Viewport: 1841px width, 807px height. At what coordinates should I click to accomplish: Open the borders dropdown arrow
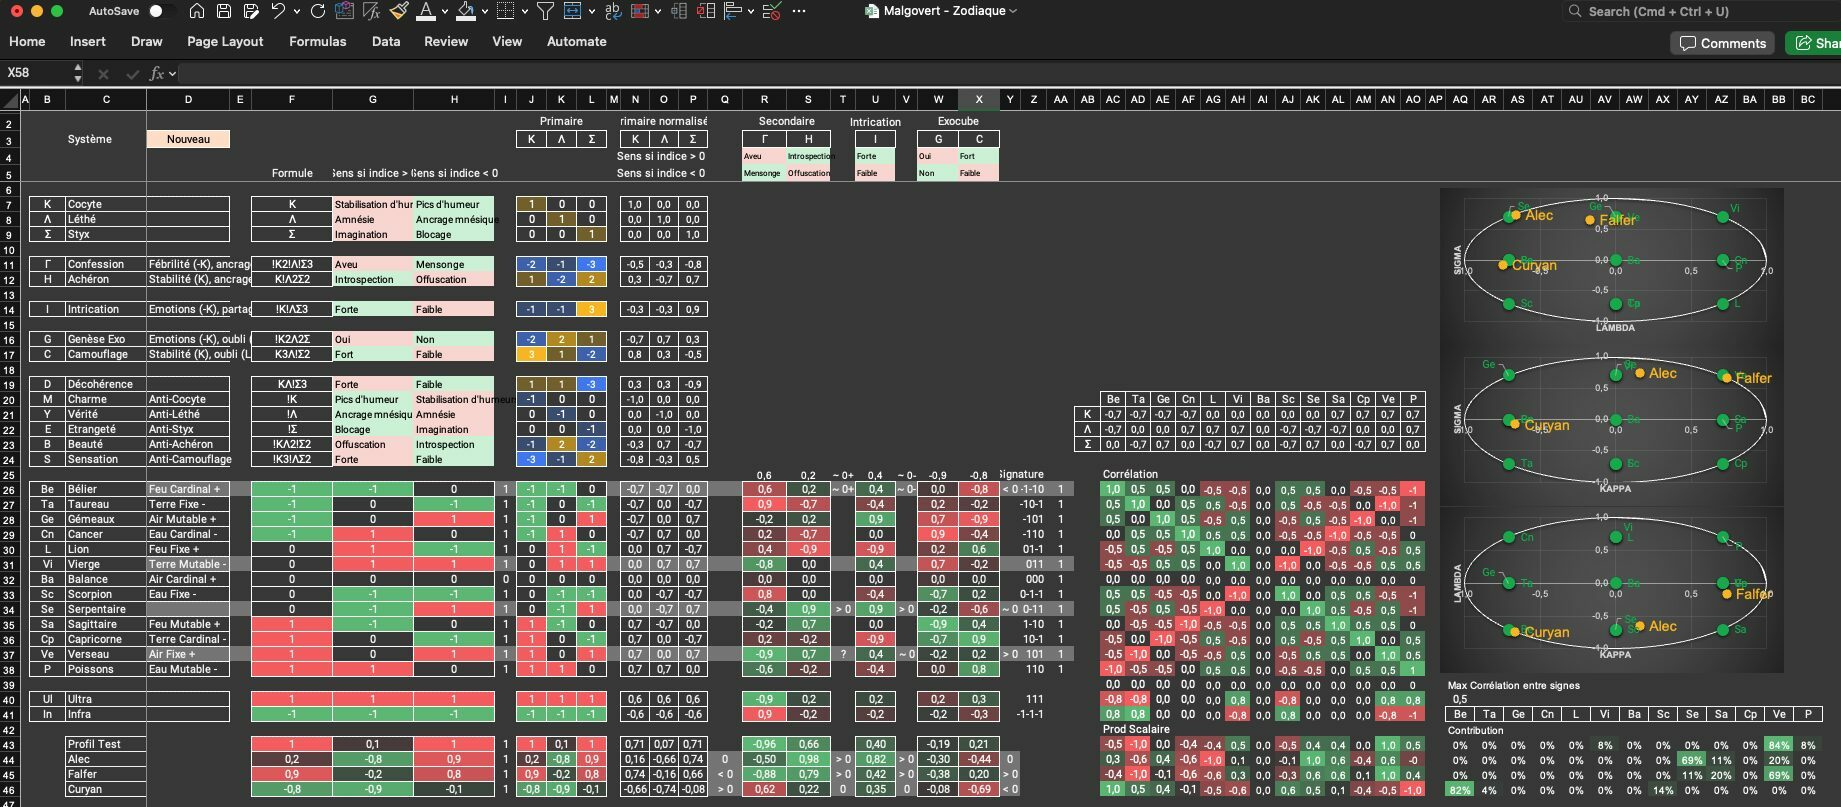point(524,12)
